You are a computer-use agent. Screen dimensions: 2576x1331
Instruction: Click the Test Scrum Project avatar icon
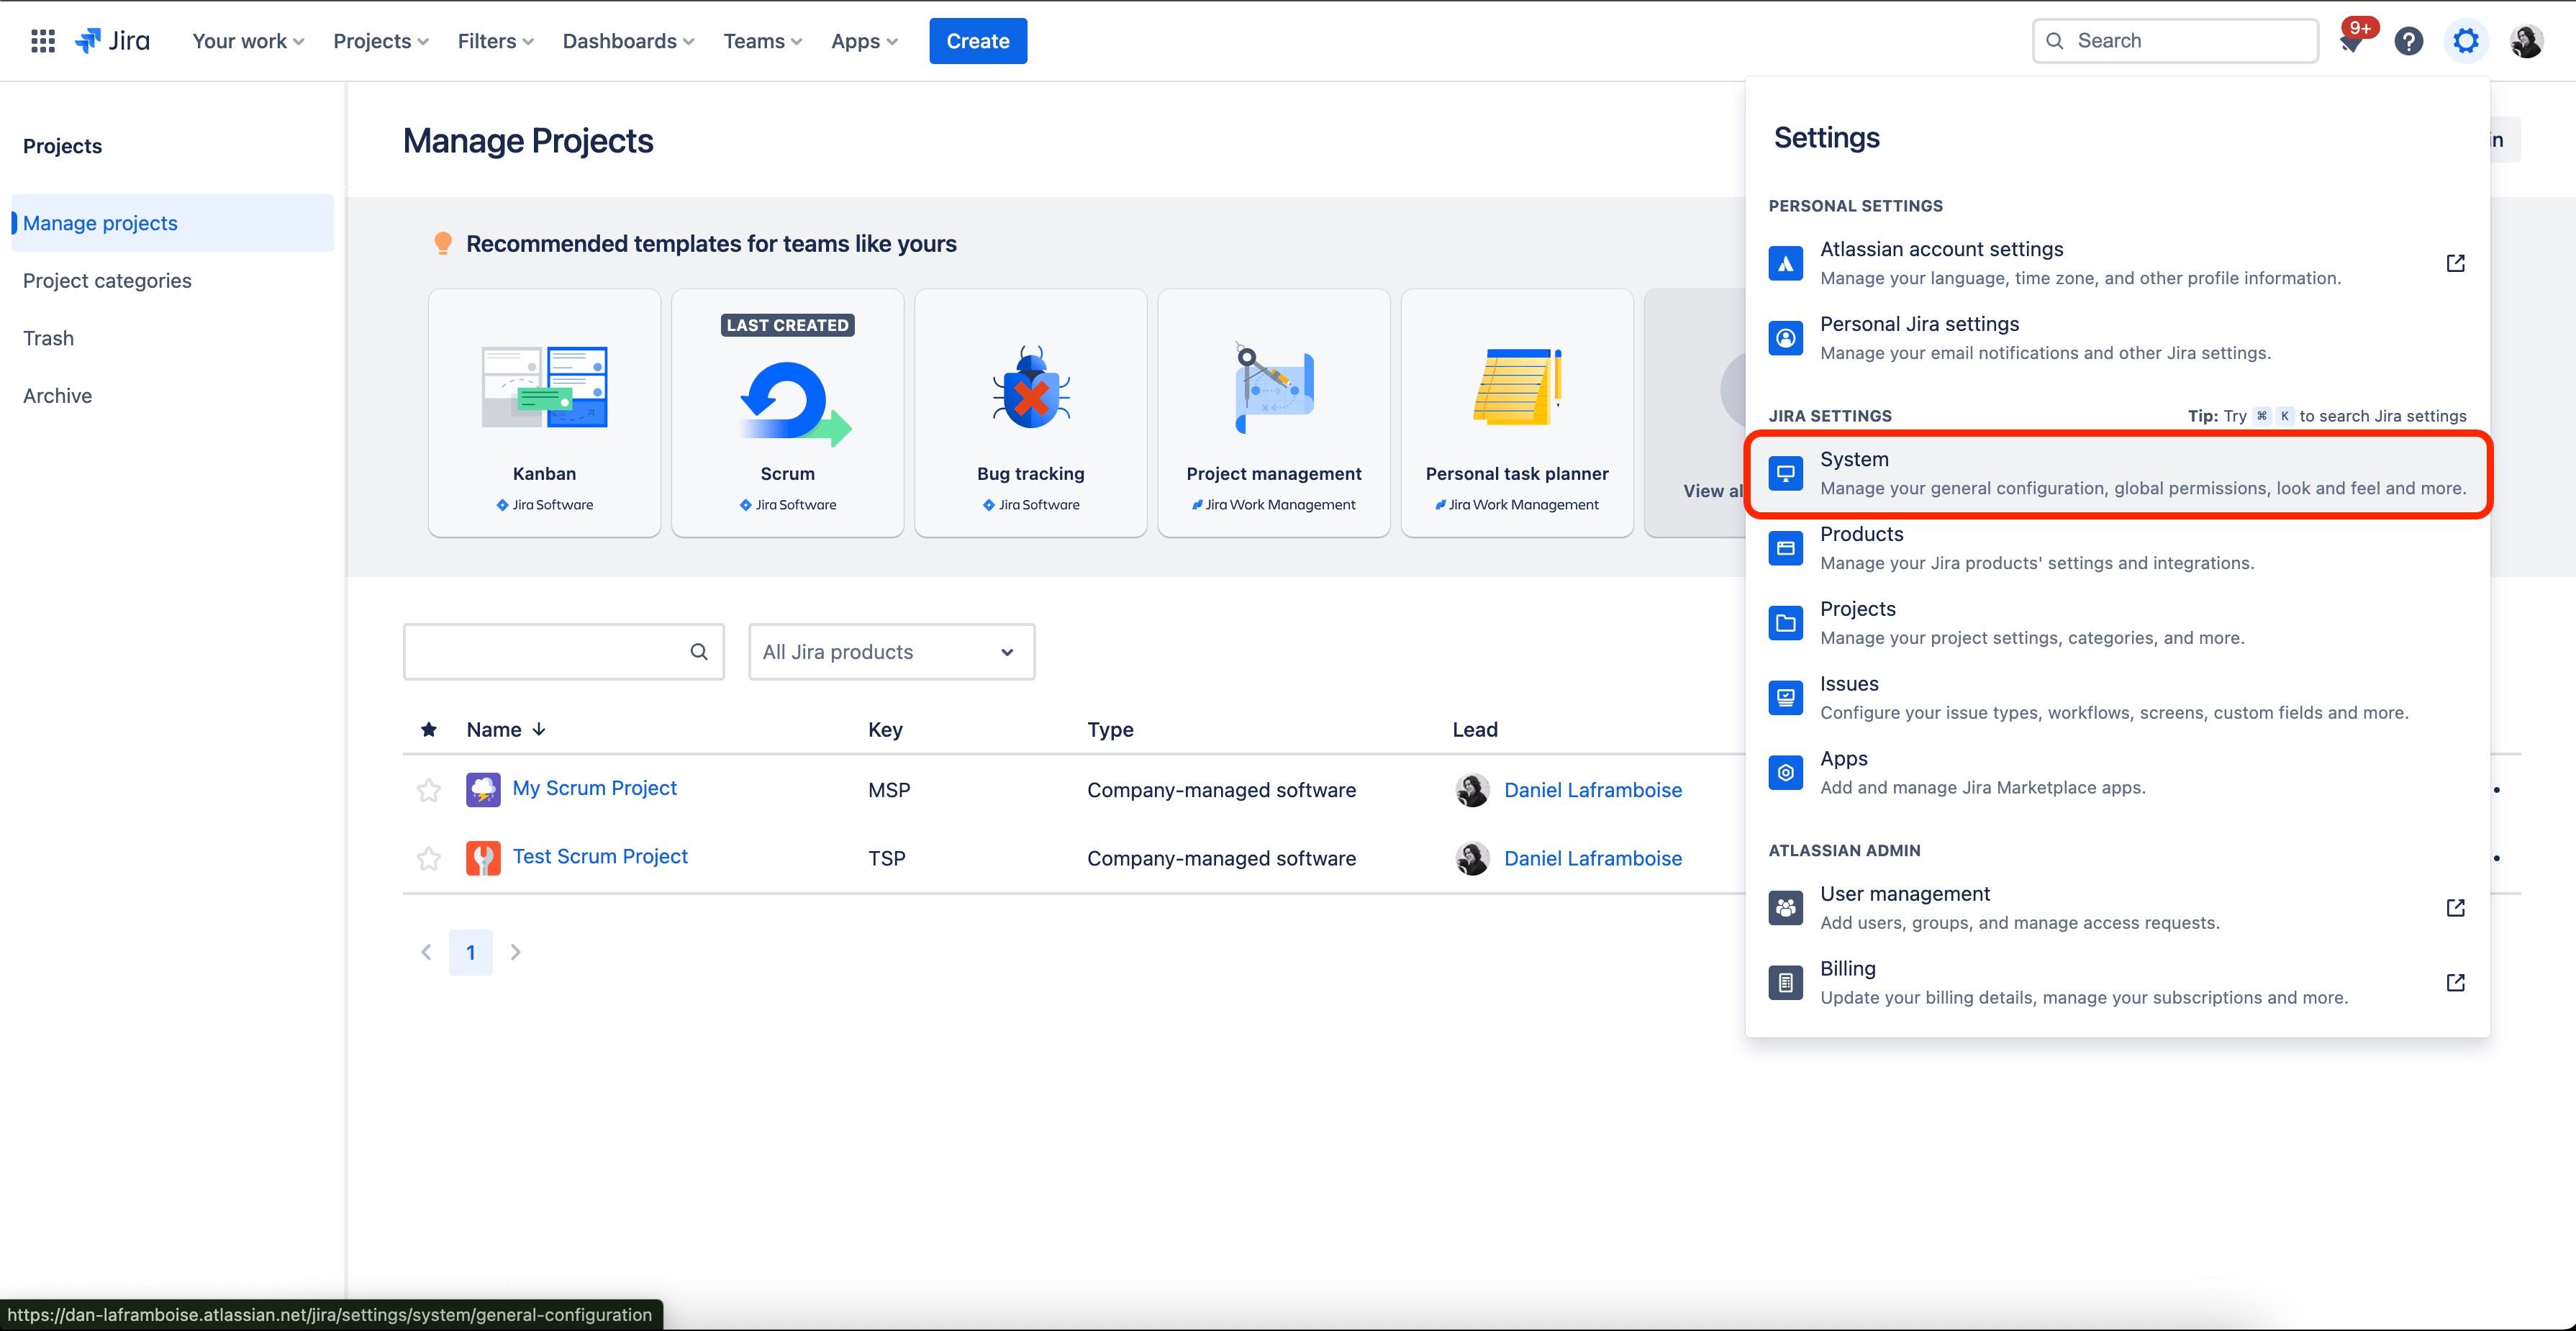483,858
